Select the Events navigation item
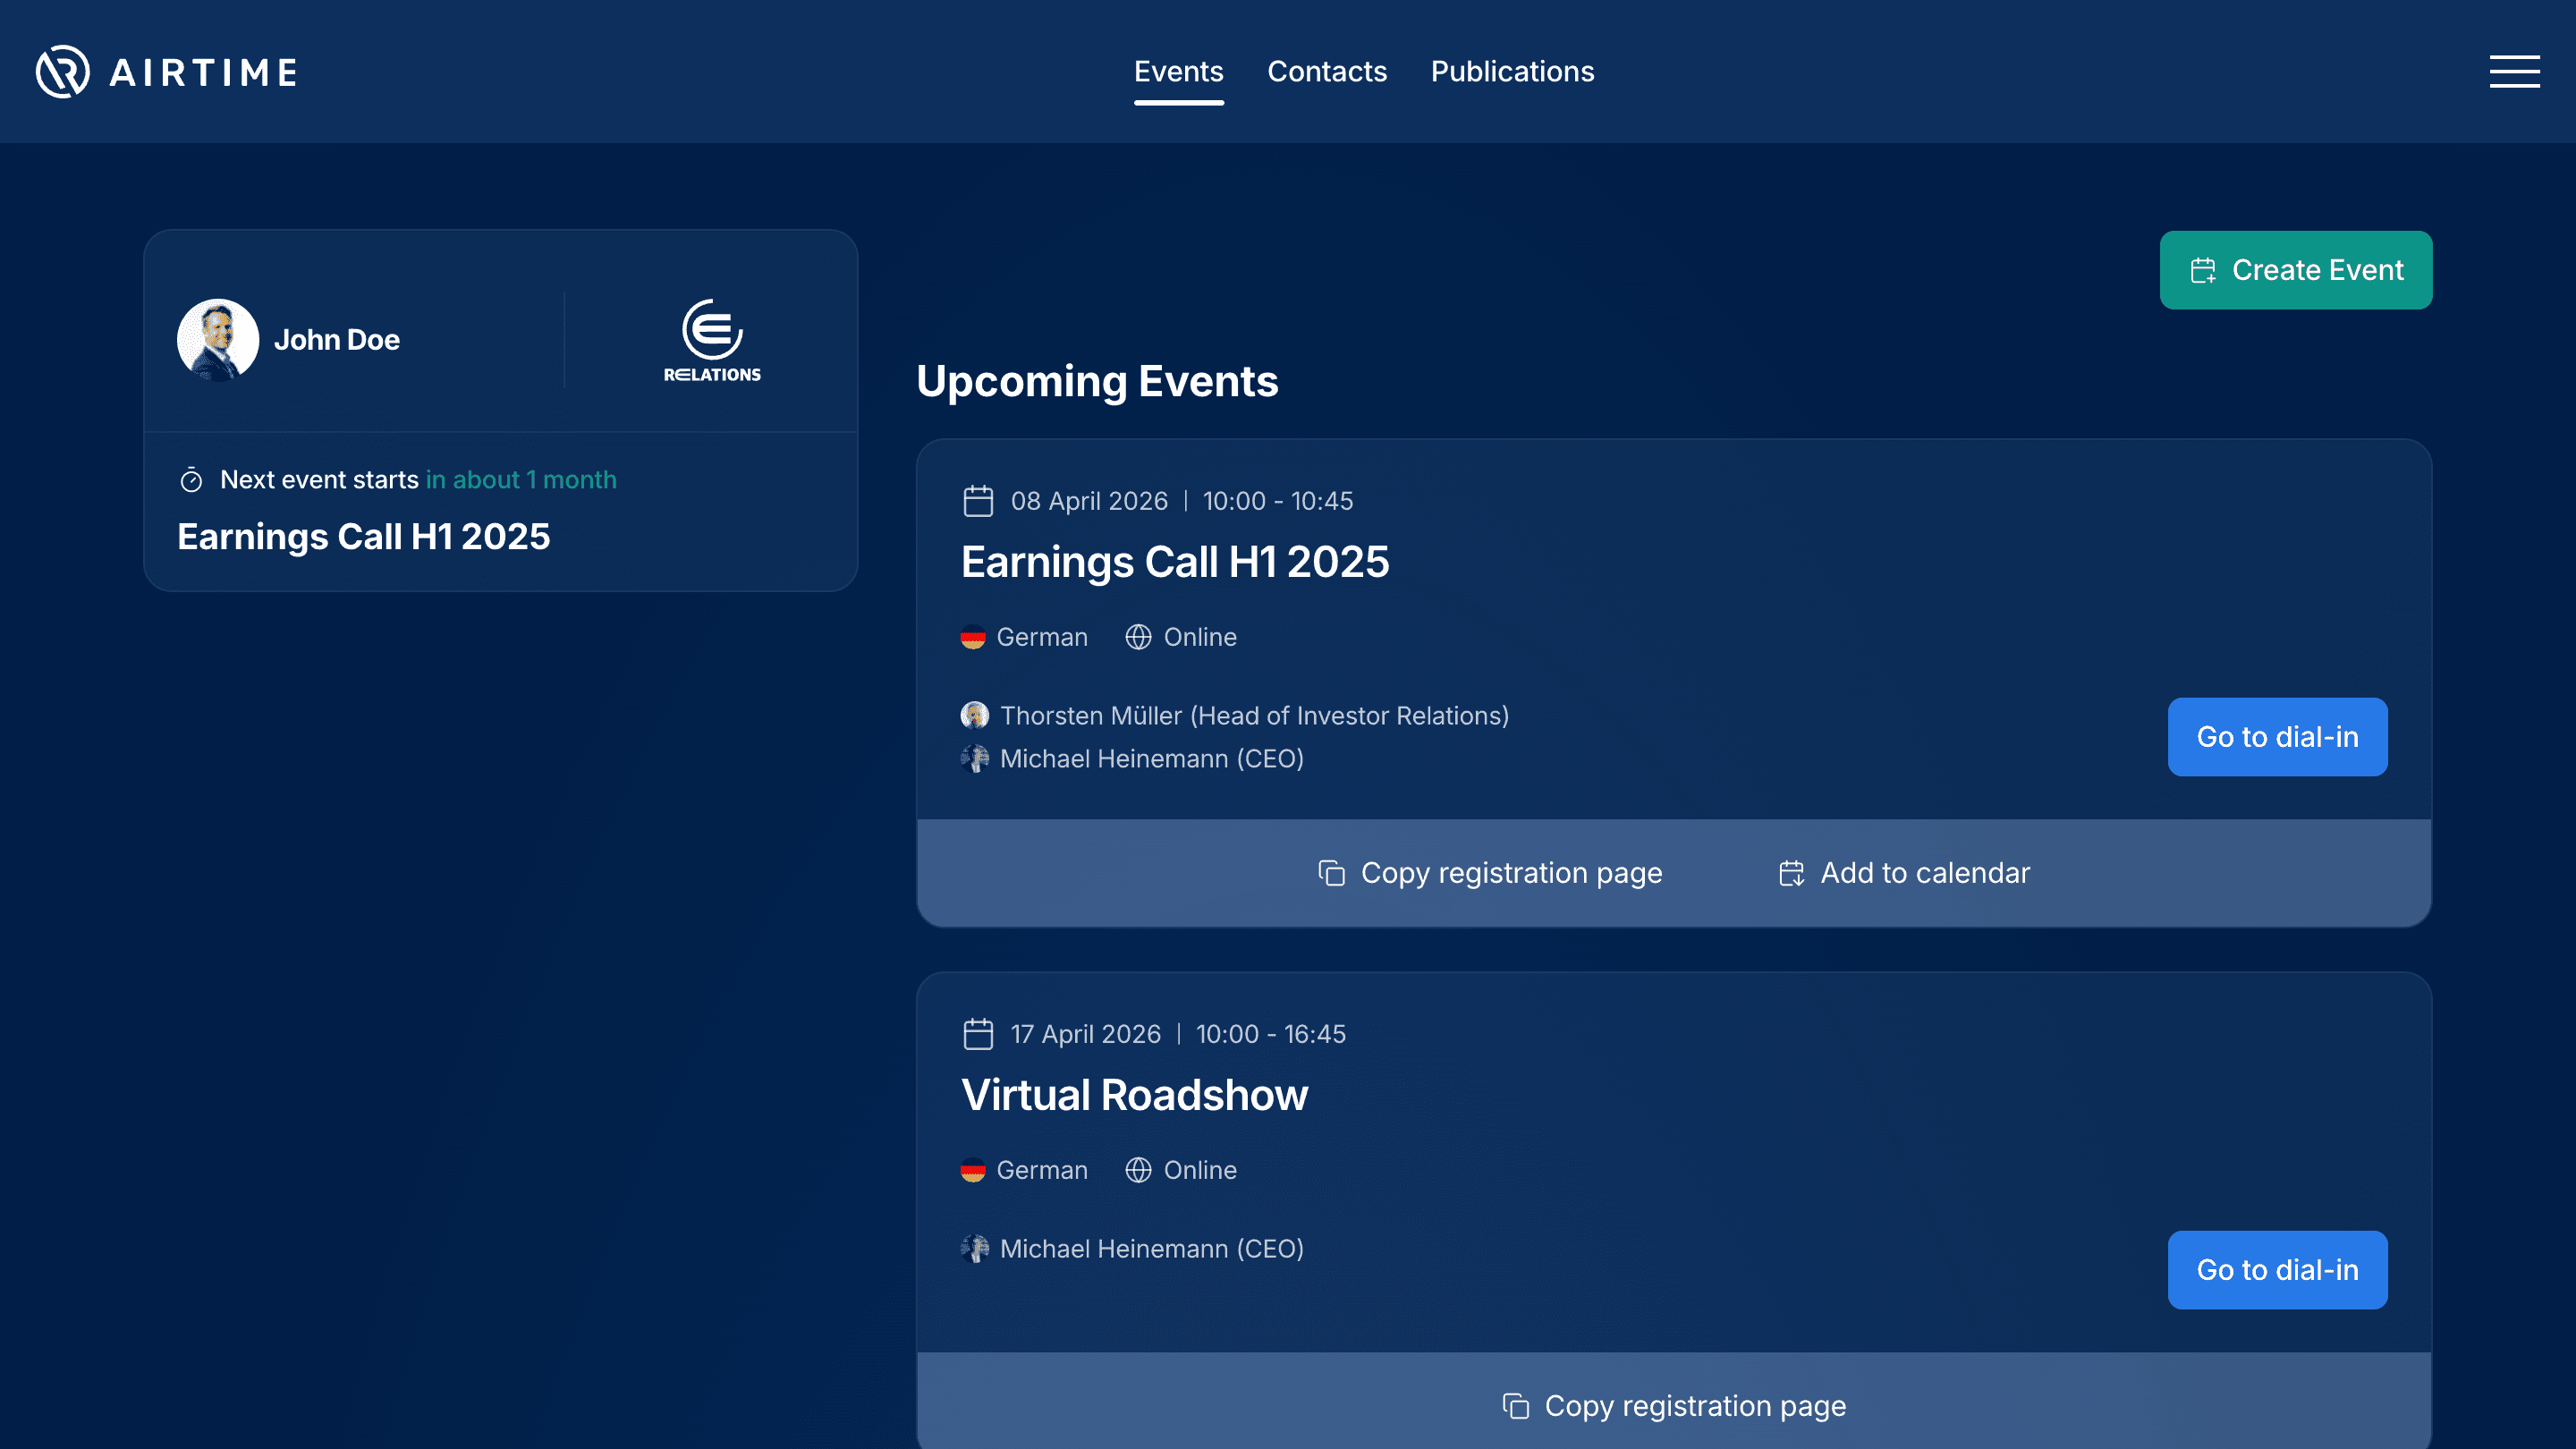 click(1179, 71)
